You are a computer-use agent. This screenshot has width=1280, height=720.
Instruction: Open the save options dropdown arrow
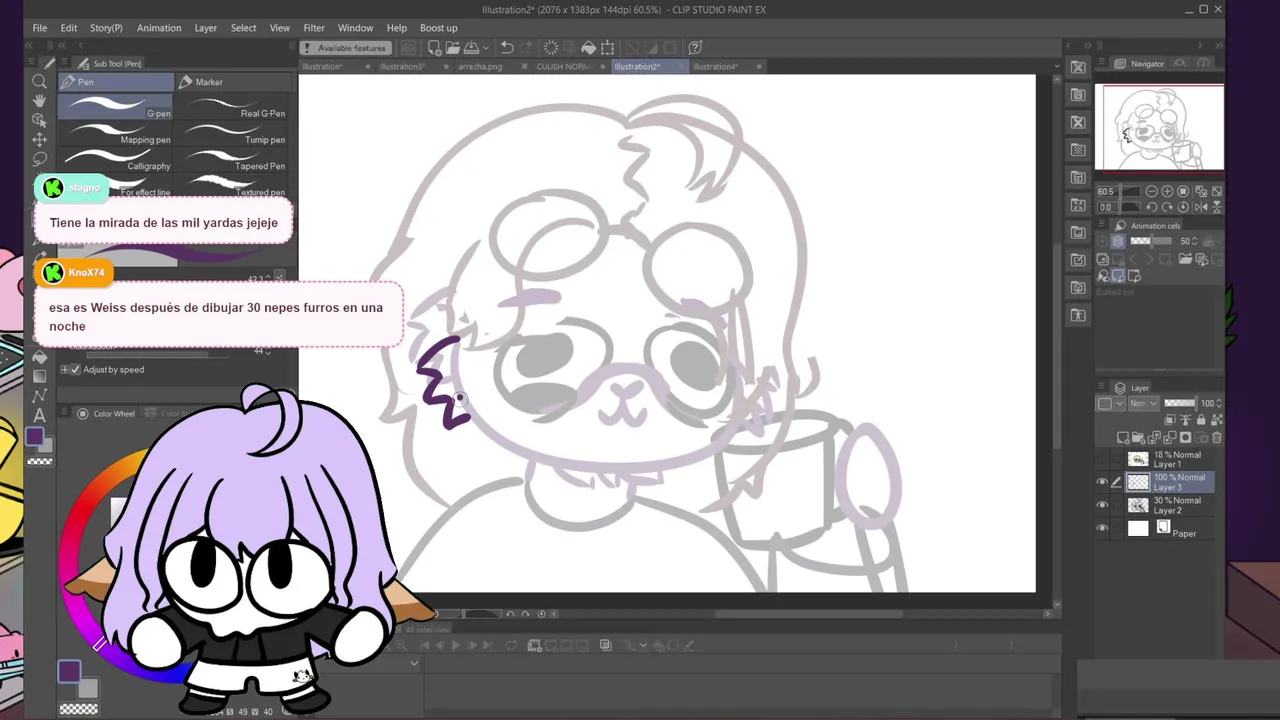point(485,48)
